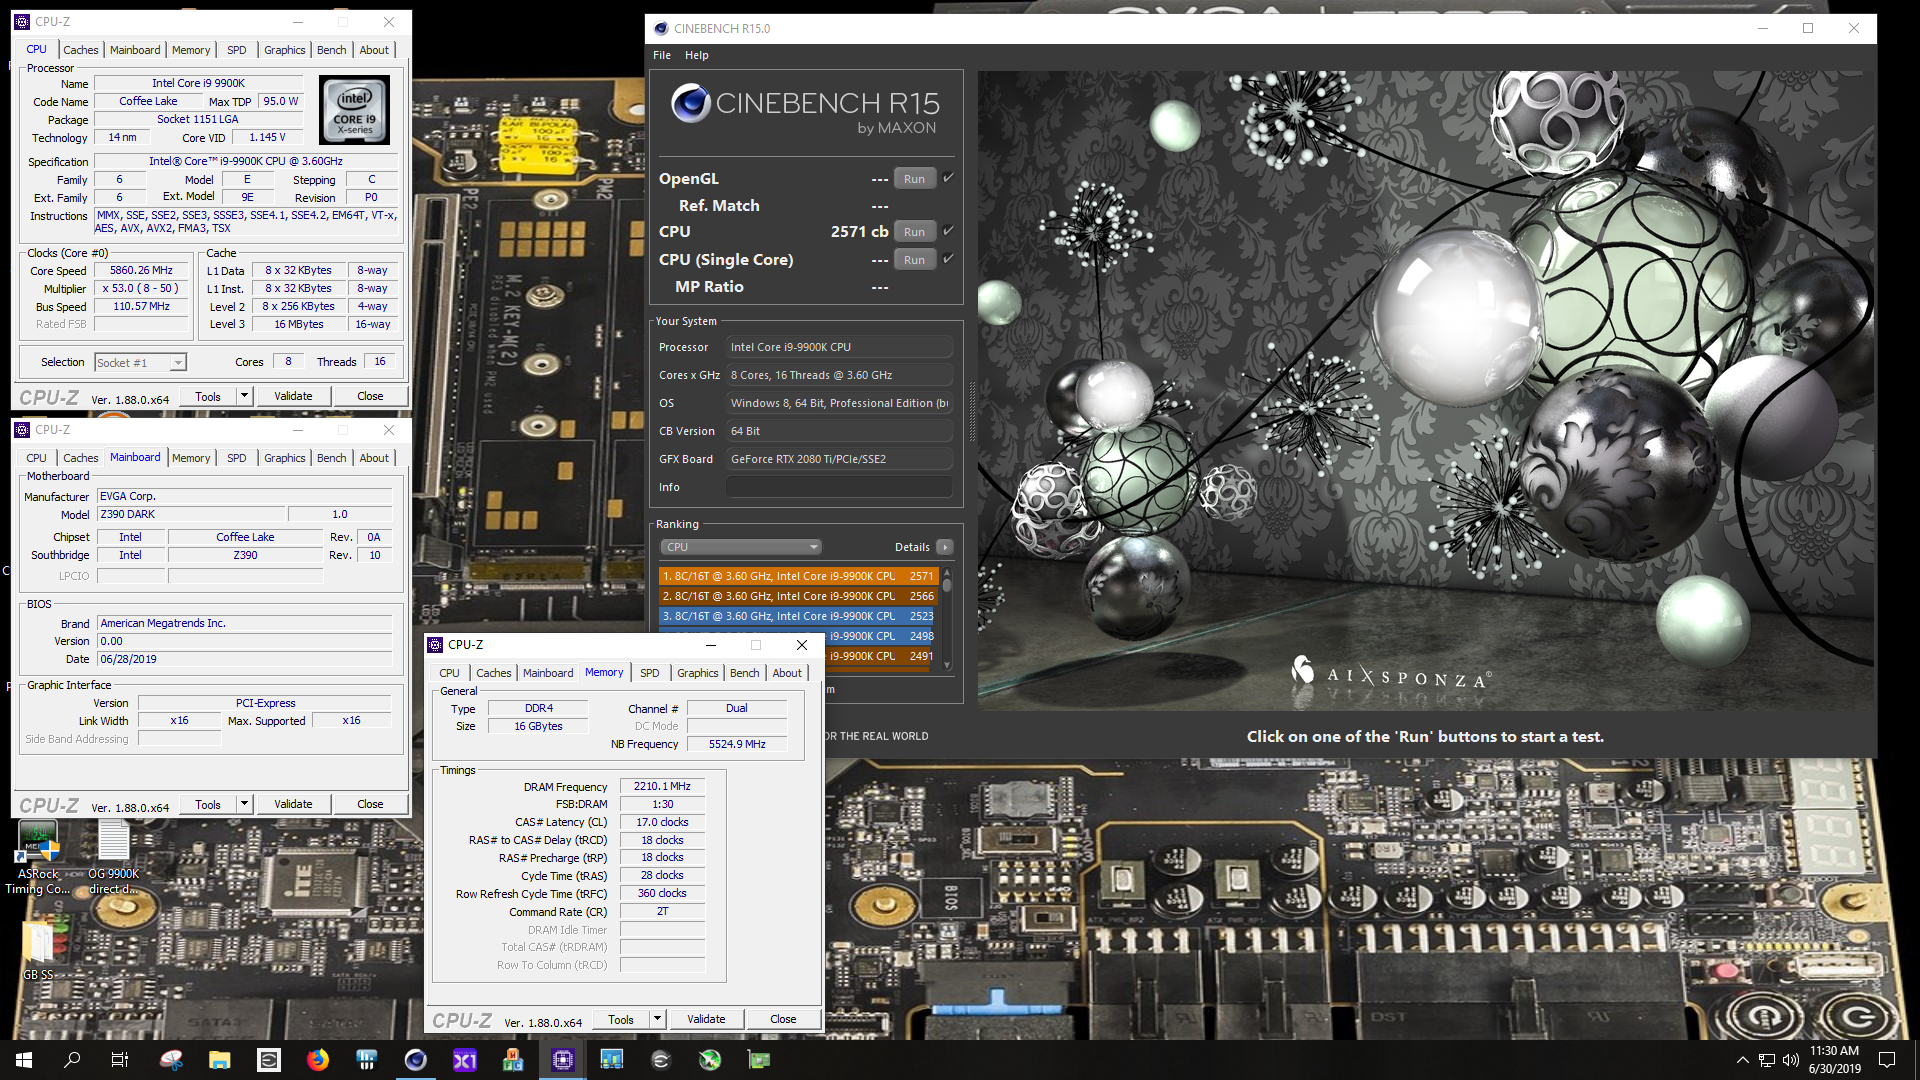Click the Intel Core i9 logo badge
This screenshot has width=1920, height=1080.
[355, 110]
